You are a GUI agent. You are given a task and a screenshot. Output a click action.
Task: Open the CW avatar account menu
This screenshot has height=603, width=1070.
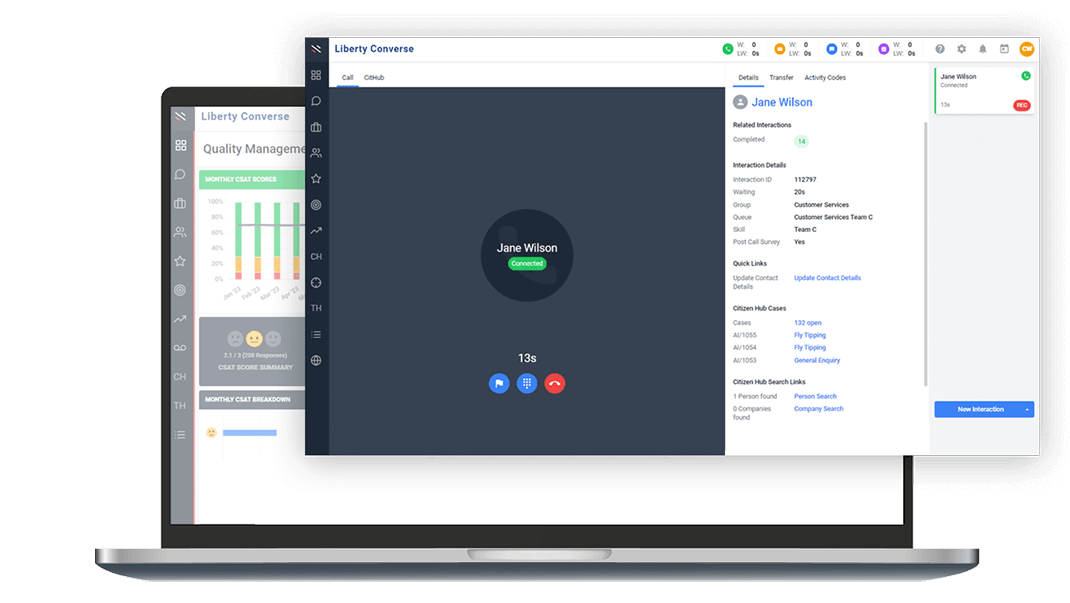coord(1028,48)
